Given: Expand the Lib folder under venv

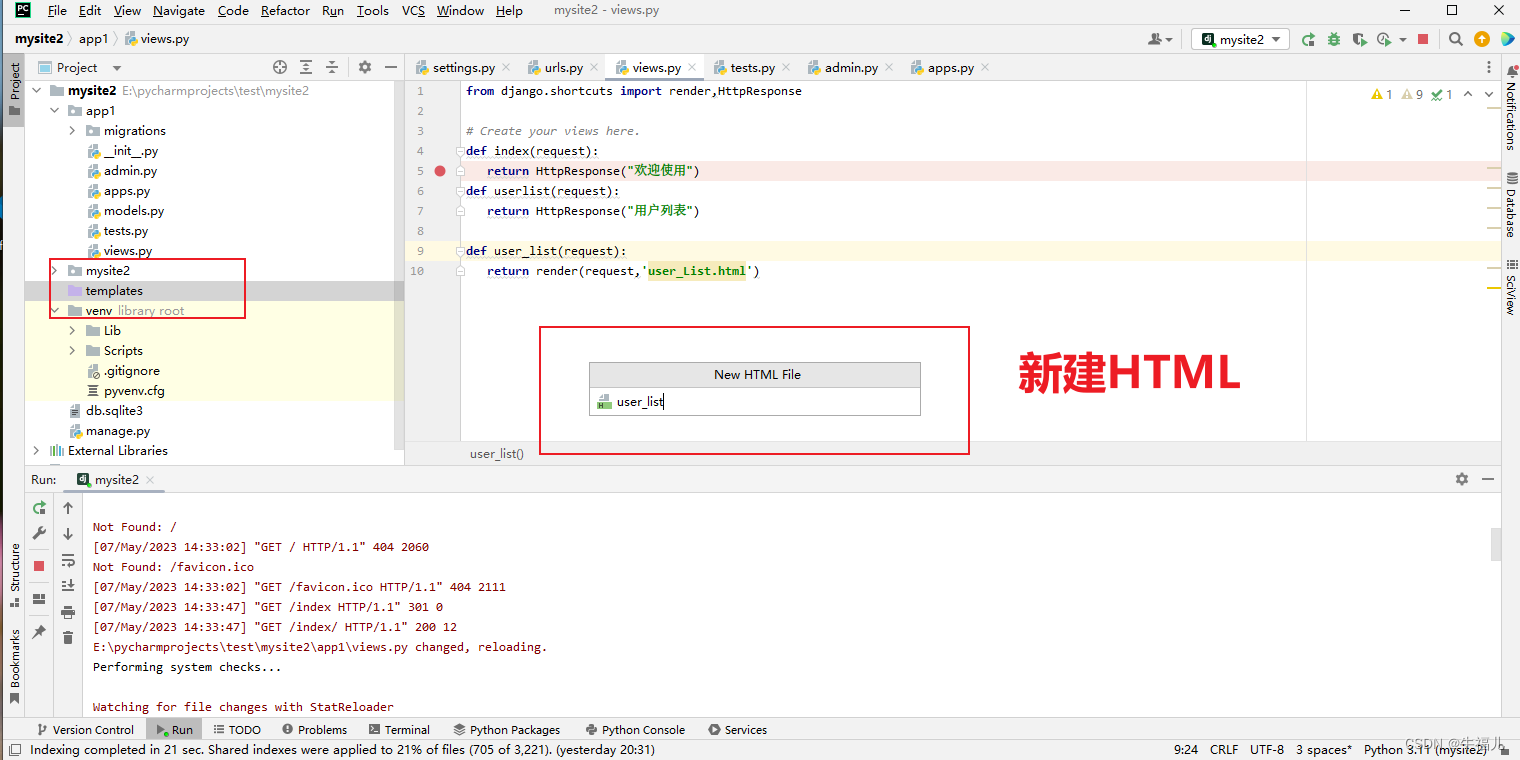Looking at the screenshot, I should click(x=73, y=331).
